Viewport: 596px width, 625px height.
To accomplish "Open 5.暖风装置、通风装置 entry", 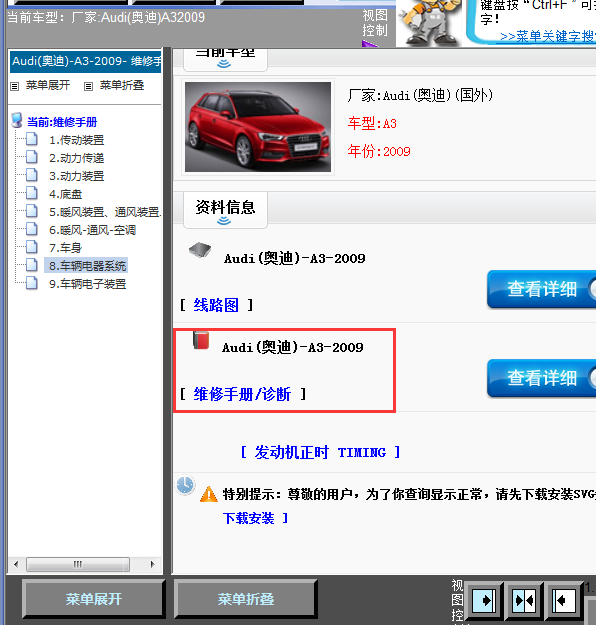I will click(105, 212).
